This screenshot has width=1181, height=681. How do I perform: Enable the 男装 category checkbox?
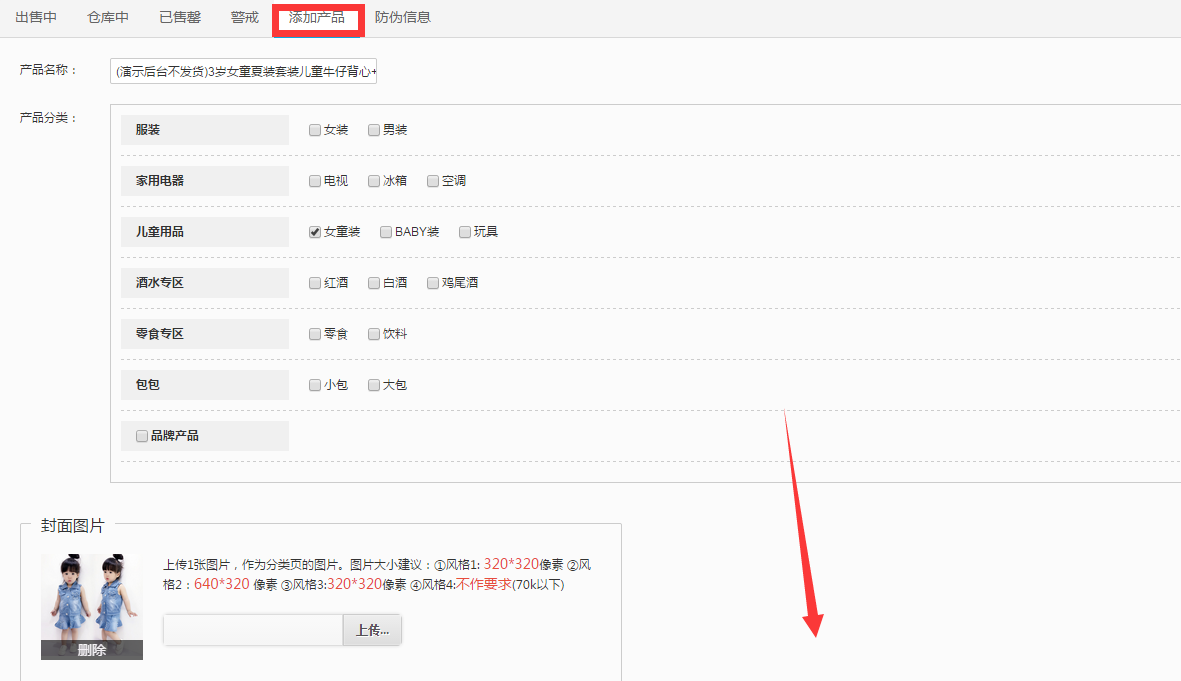point(374,130)
